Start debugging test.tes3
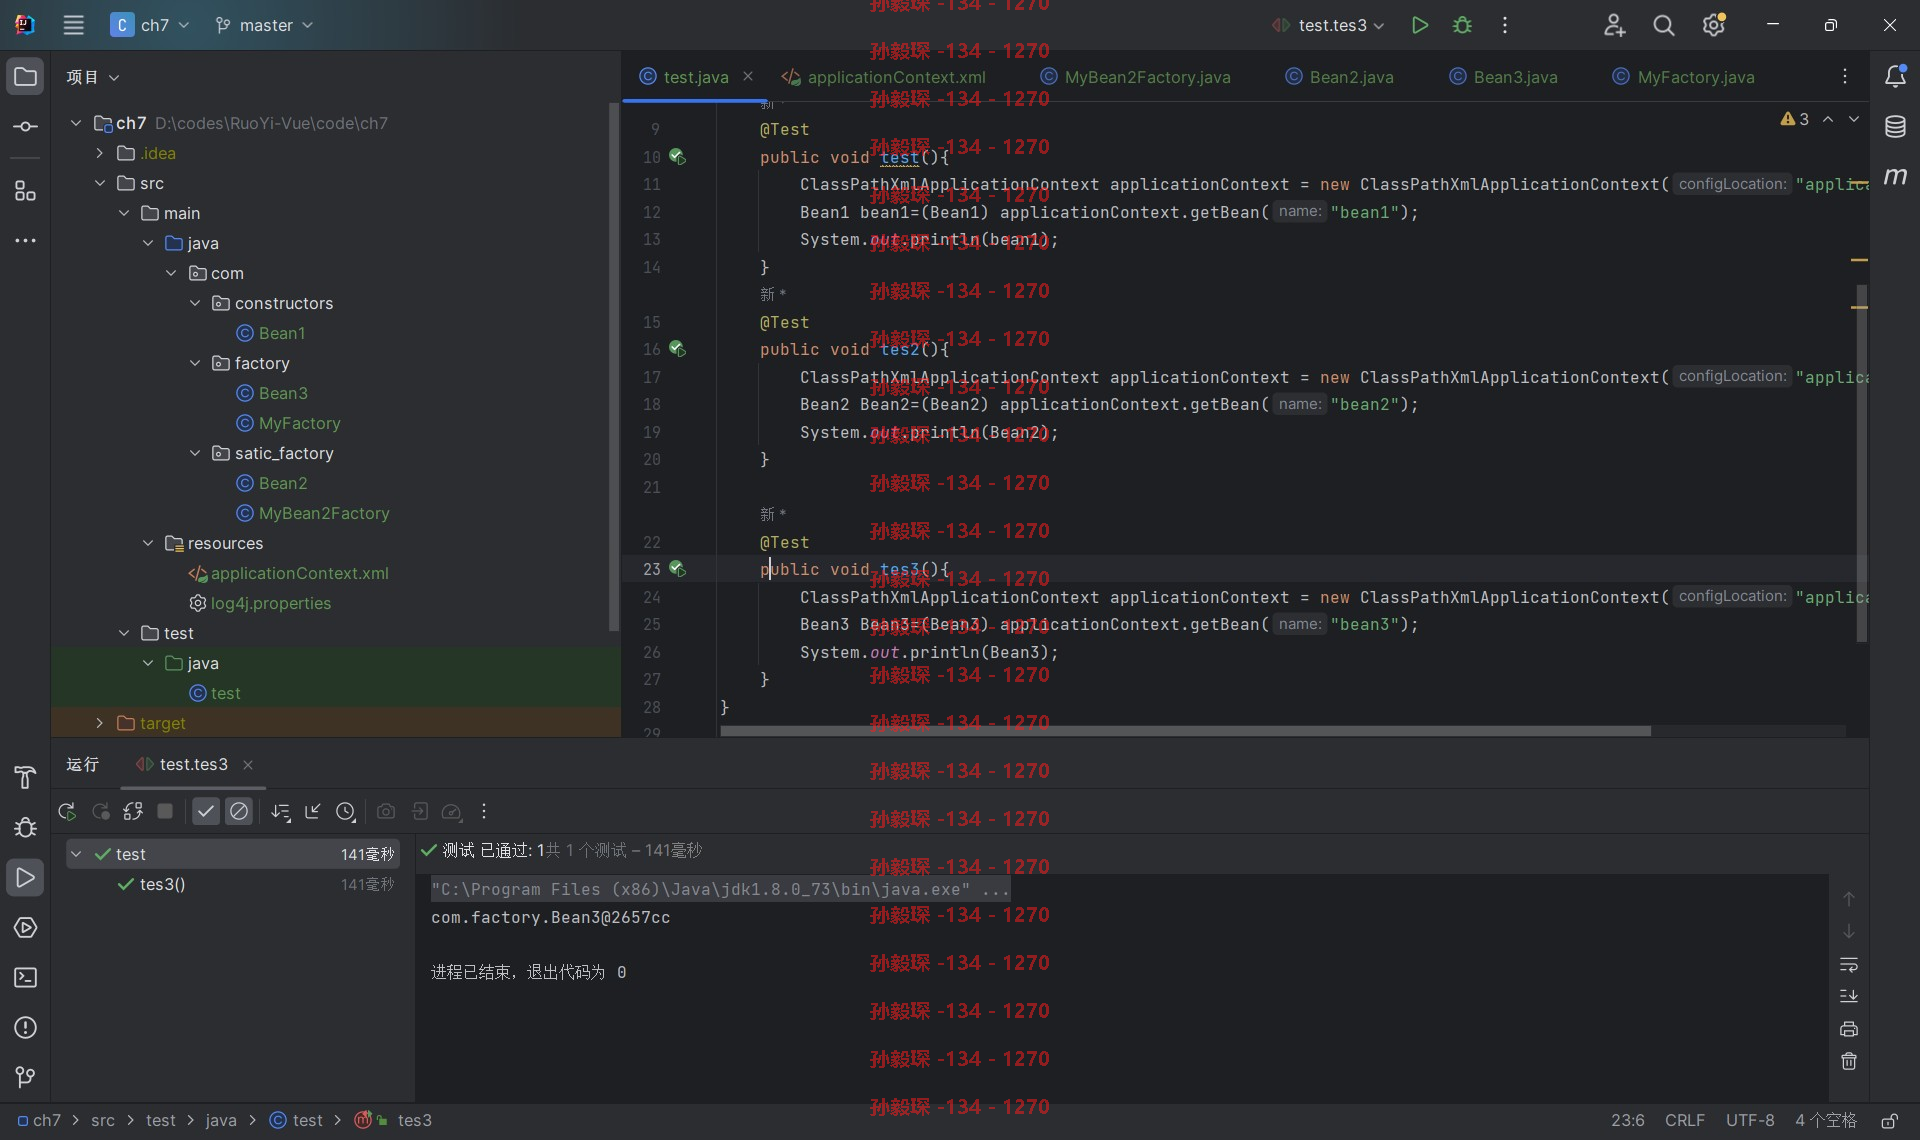The height and width of the screenshot is (1140, 1920). (1462, 25)
